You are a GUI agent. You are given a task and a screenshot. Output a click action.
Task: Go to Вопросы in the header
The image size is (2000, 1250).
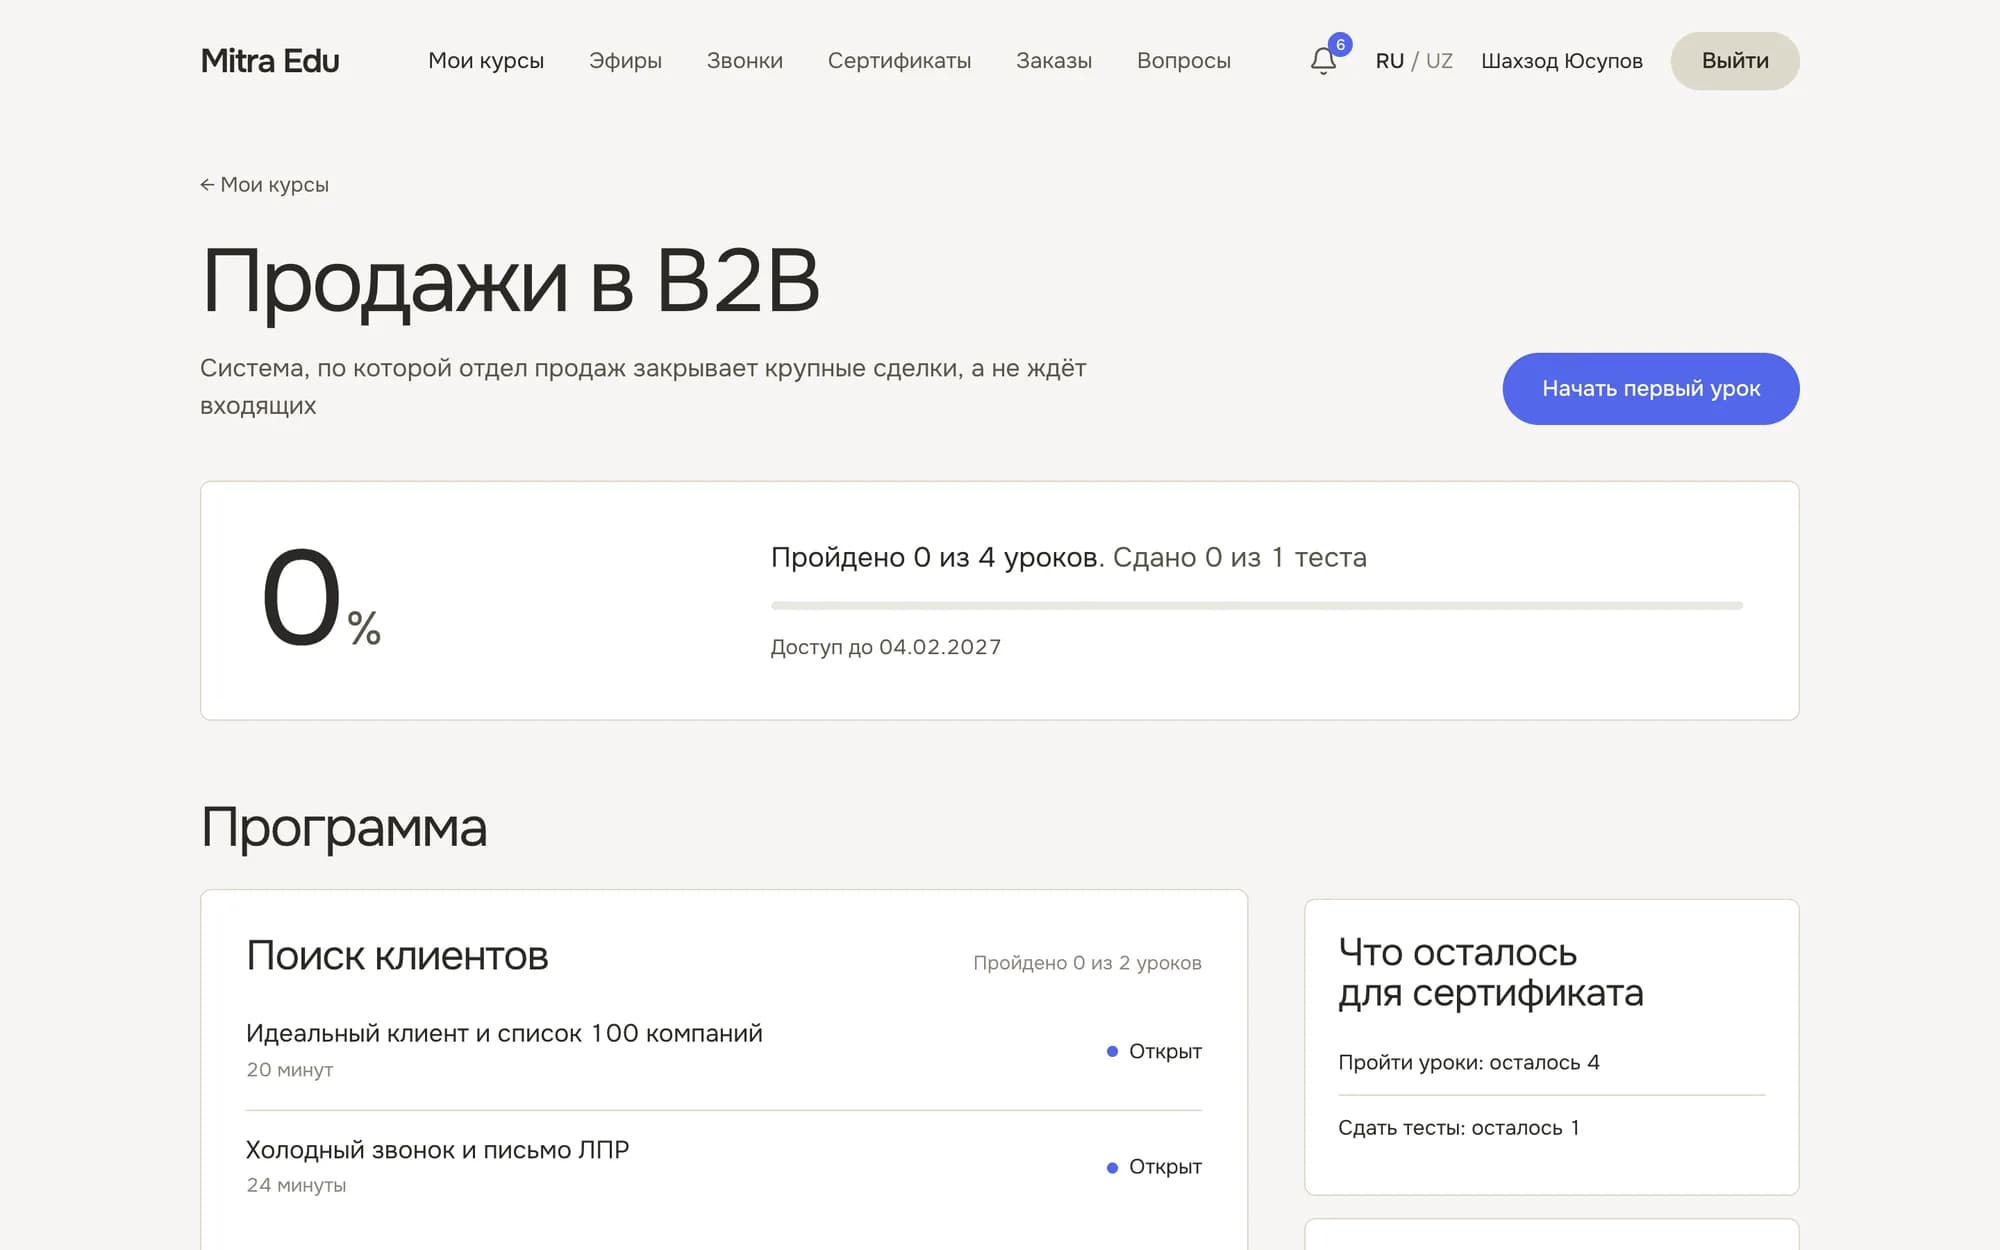pos(1184,61)
